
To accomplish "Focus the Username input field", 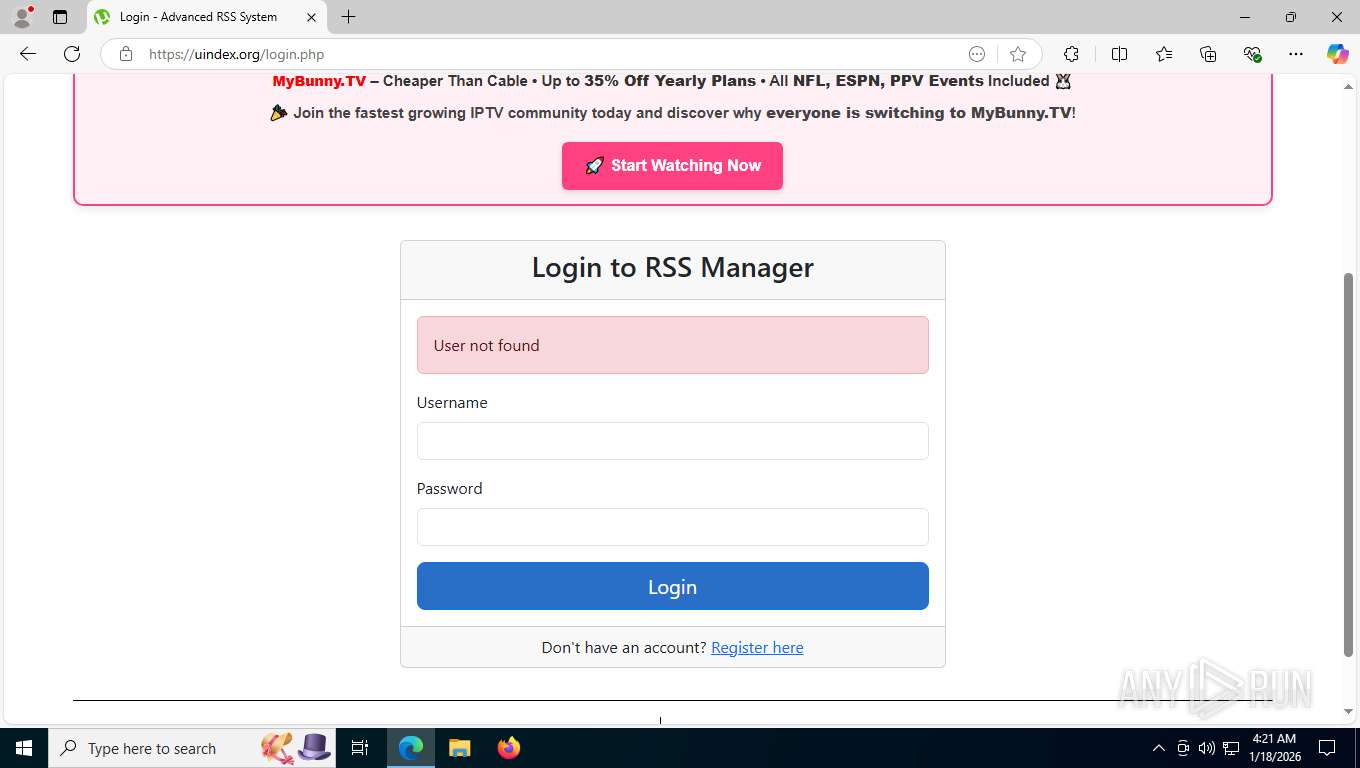I will coord(672,441).
